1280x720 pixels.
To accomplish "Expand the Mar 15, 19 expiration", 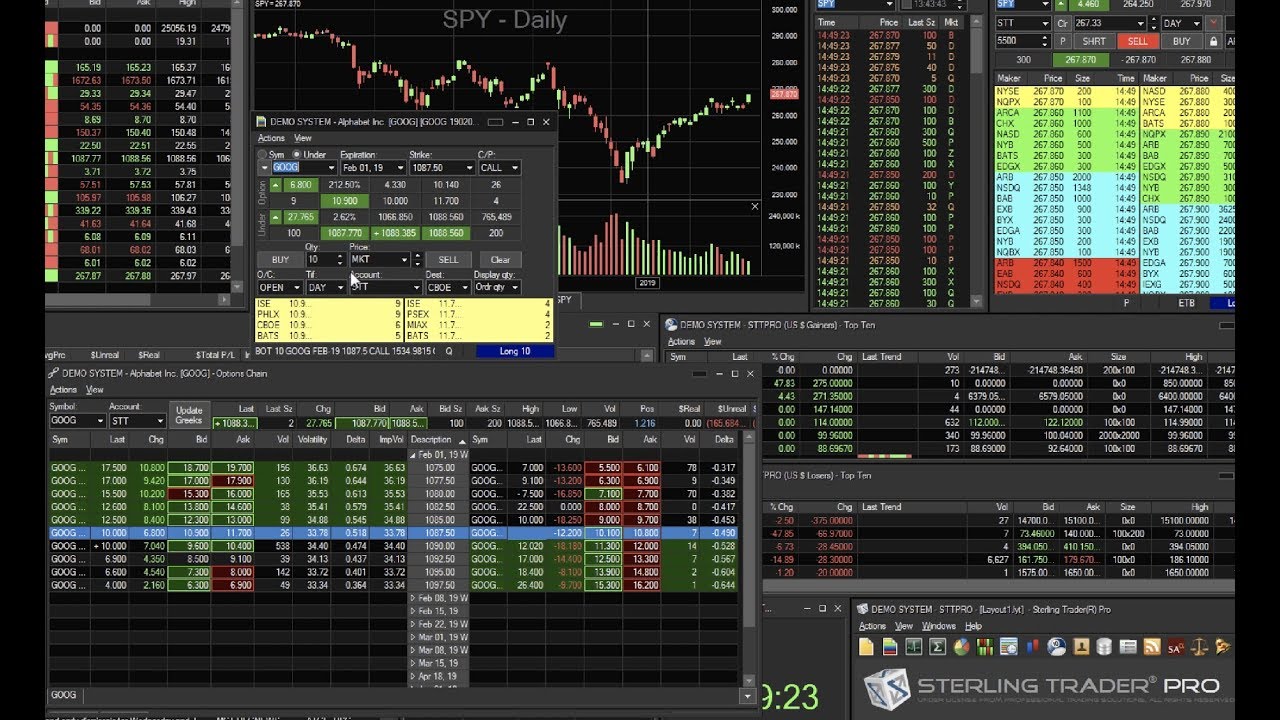I will coord(413,662).
